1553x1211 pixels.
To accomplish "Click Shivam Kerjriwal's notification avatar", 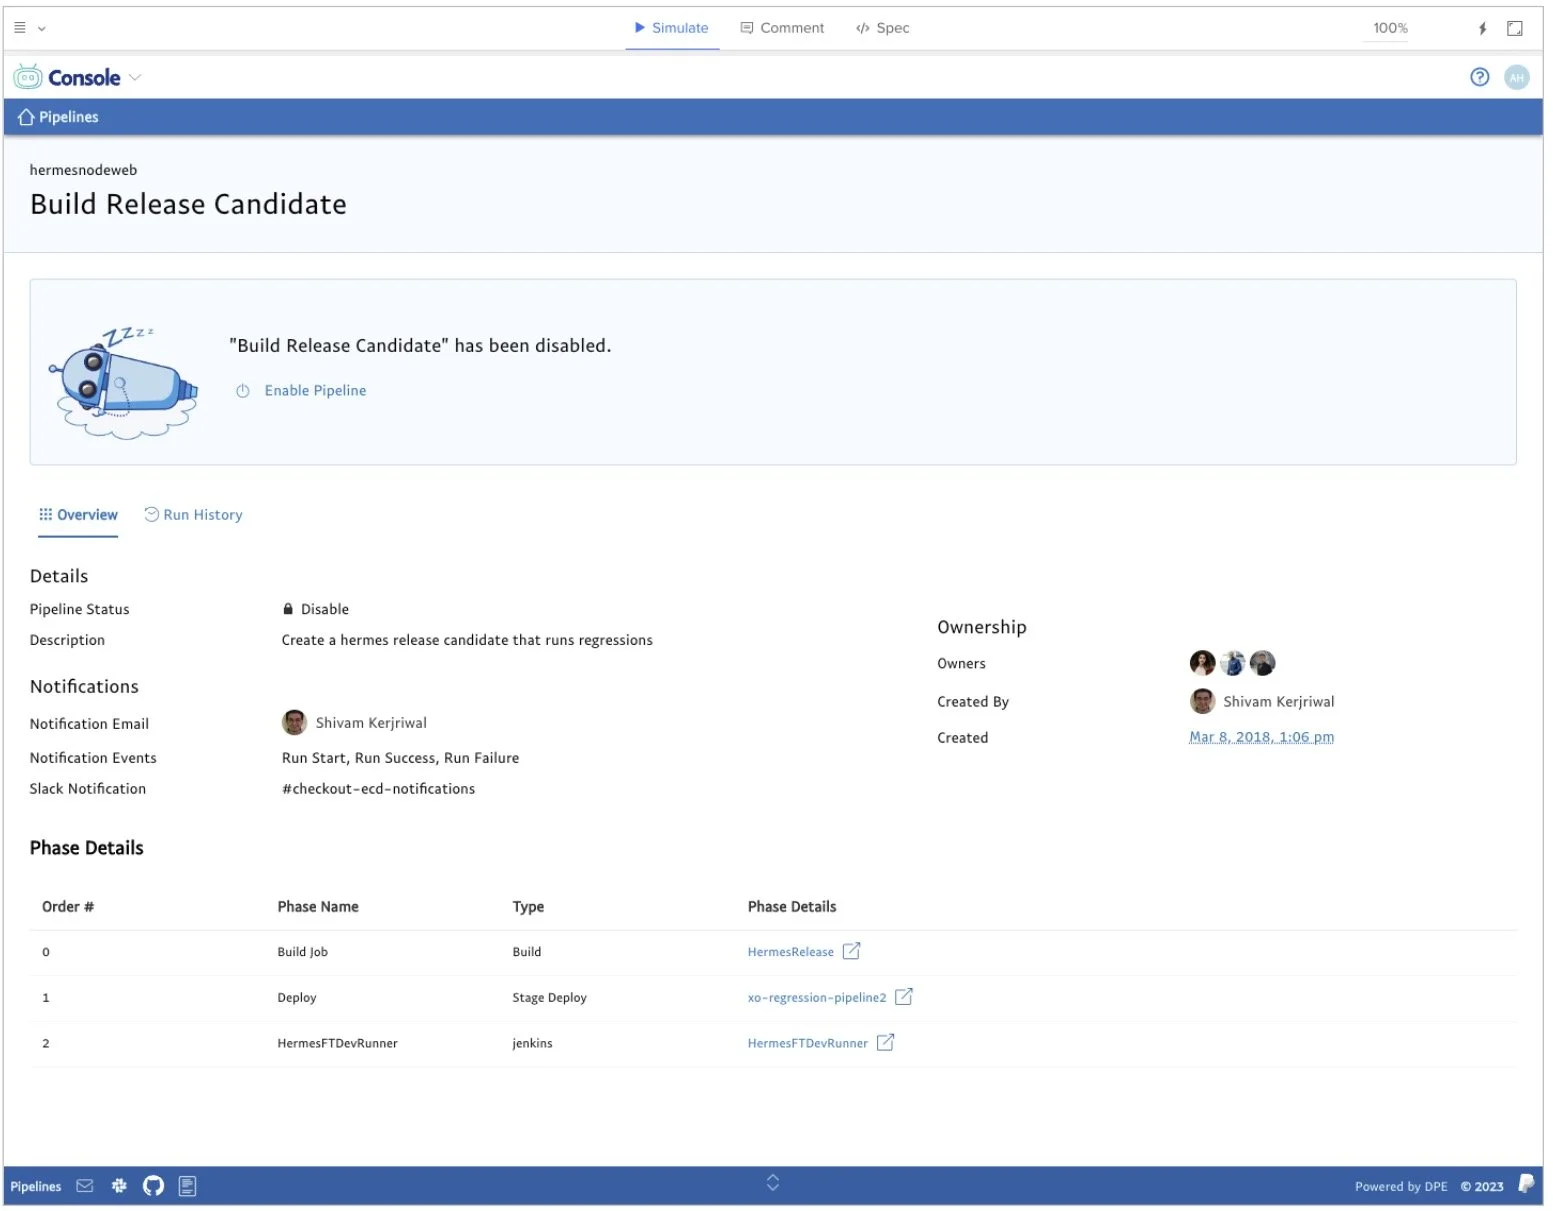I will [x=294, y=722].
